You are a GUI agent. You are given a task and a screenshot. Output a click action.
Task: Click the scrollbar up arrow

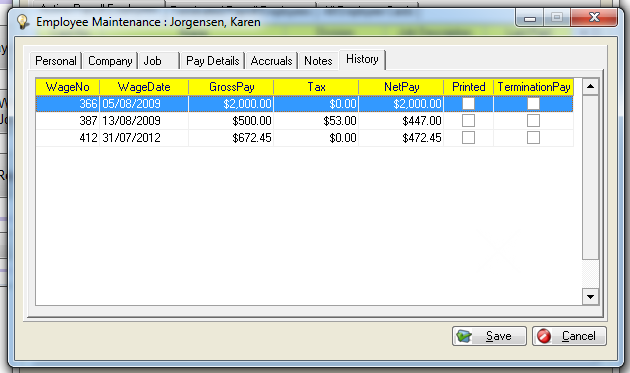[x=590, y=86]
